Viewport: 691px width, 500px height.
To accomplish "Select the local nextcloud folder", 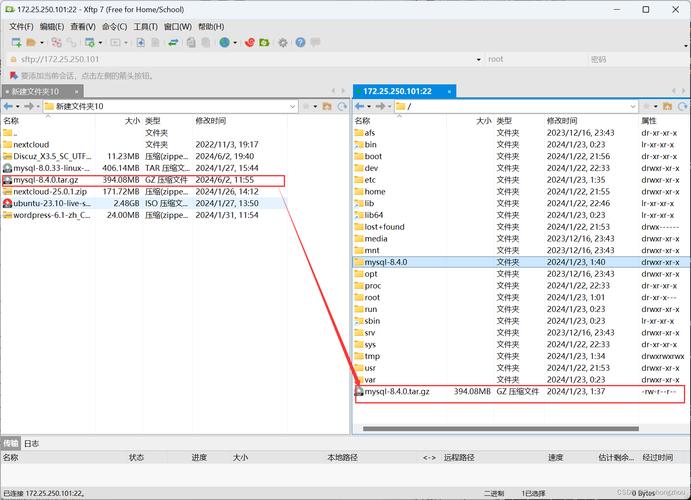I will click(x=143, y=144).
